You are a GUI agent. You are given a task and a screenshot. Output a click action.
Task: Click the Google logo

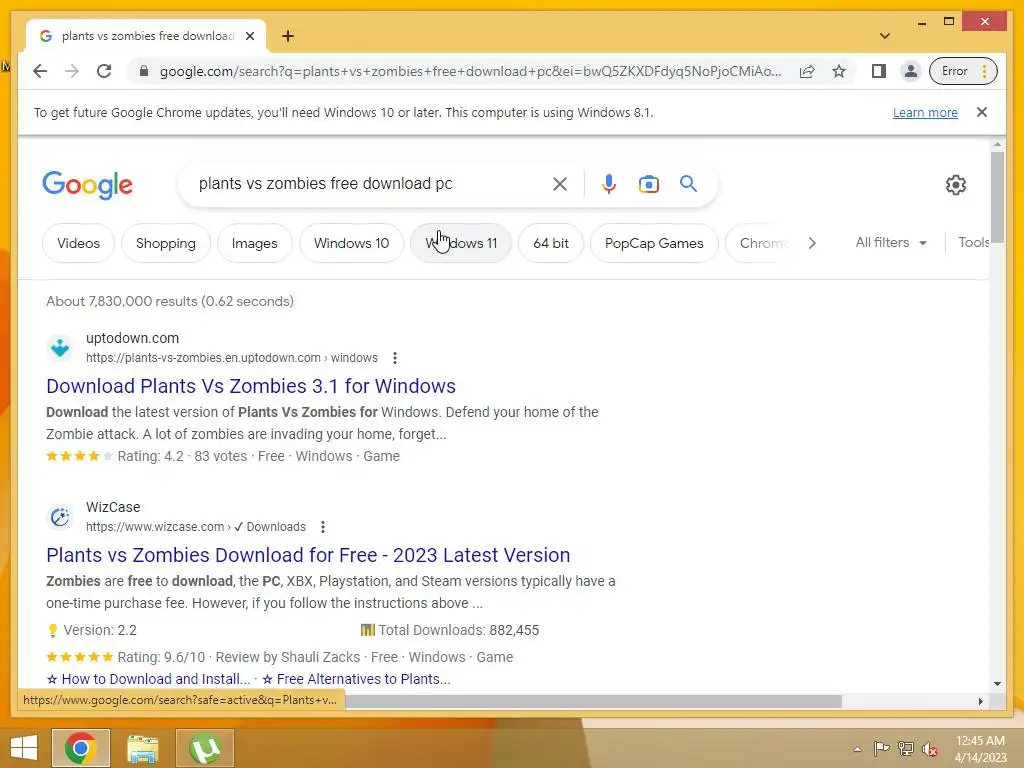coord(88,185)
